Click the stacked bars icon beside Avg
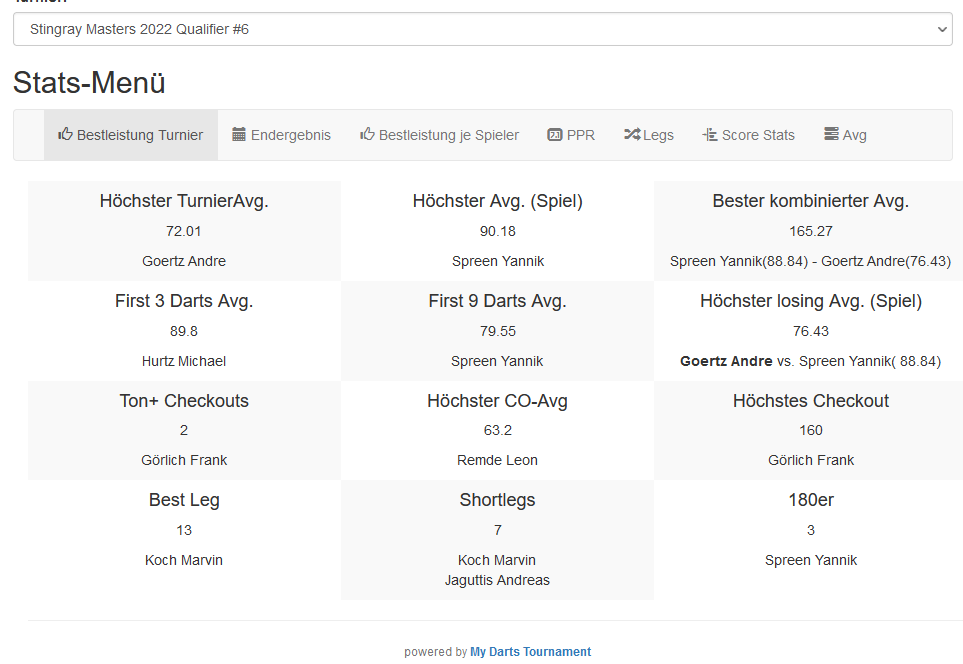This screenshot has width=963, height=664. pos(831,134)
